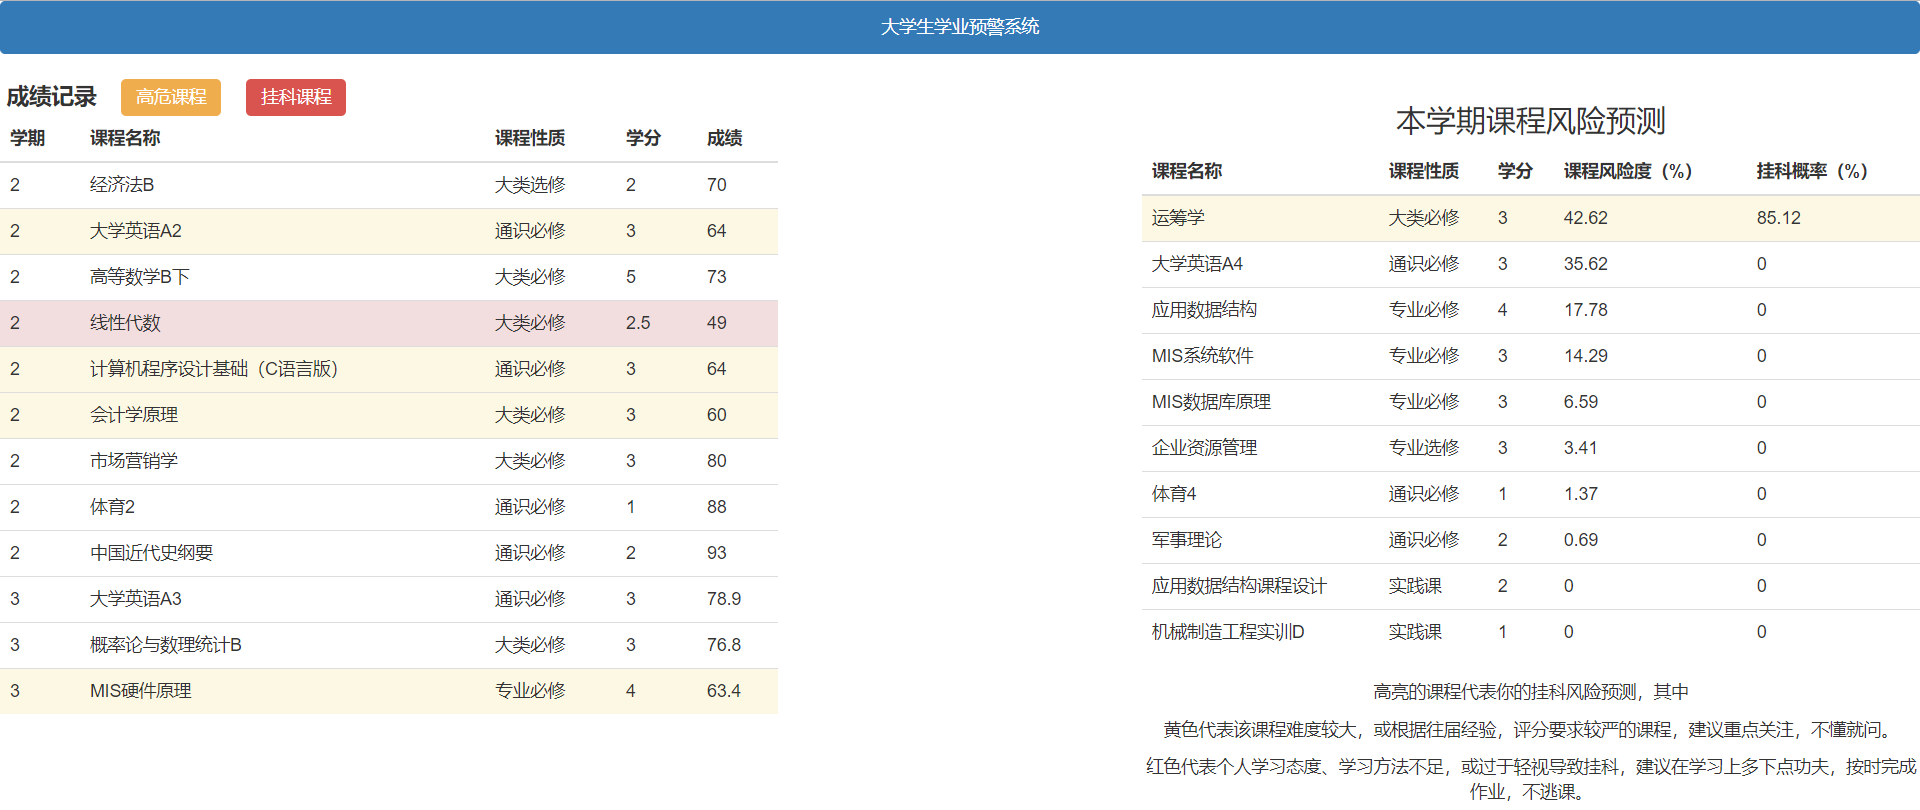
Task: Click the 本学期课程风险预测 section heading
Action: (1530, 121)
